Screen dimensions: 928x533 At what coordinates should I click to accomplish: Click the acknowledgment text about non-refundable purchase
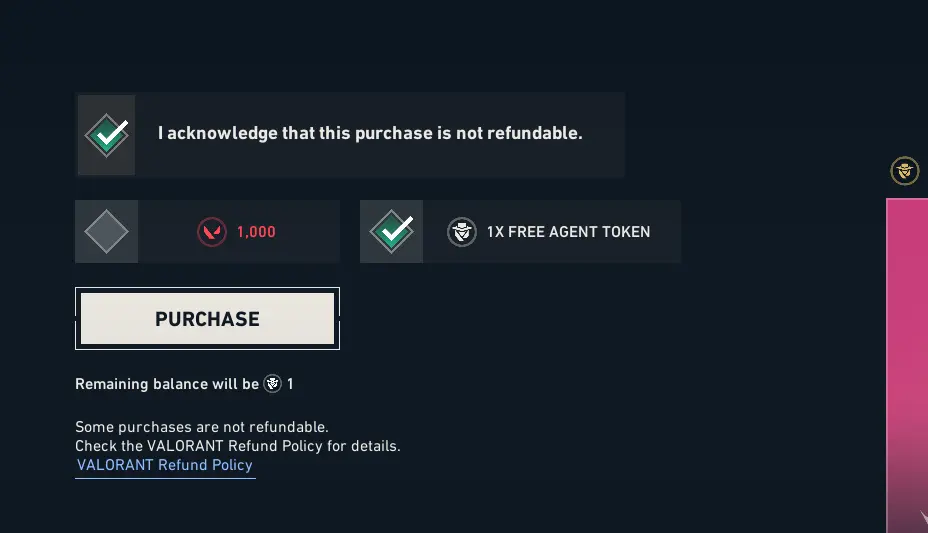(370, 133)
